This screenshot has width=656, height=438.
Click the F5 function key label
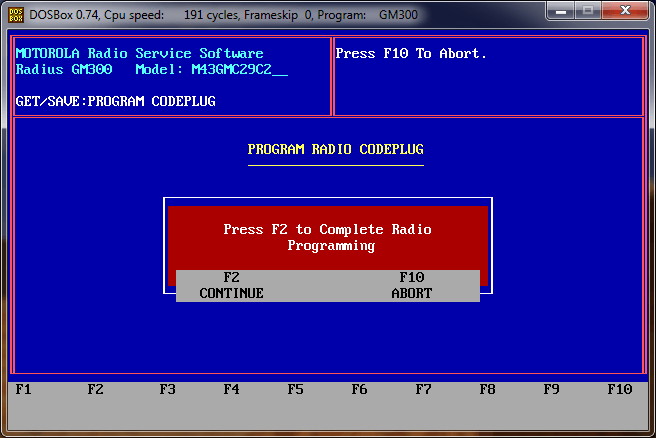pos(295,390)
